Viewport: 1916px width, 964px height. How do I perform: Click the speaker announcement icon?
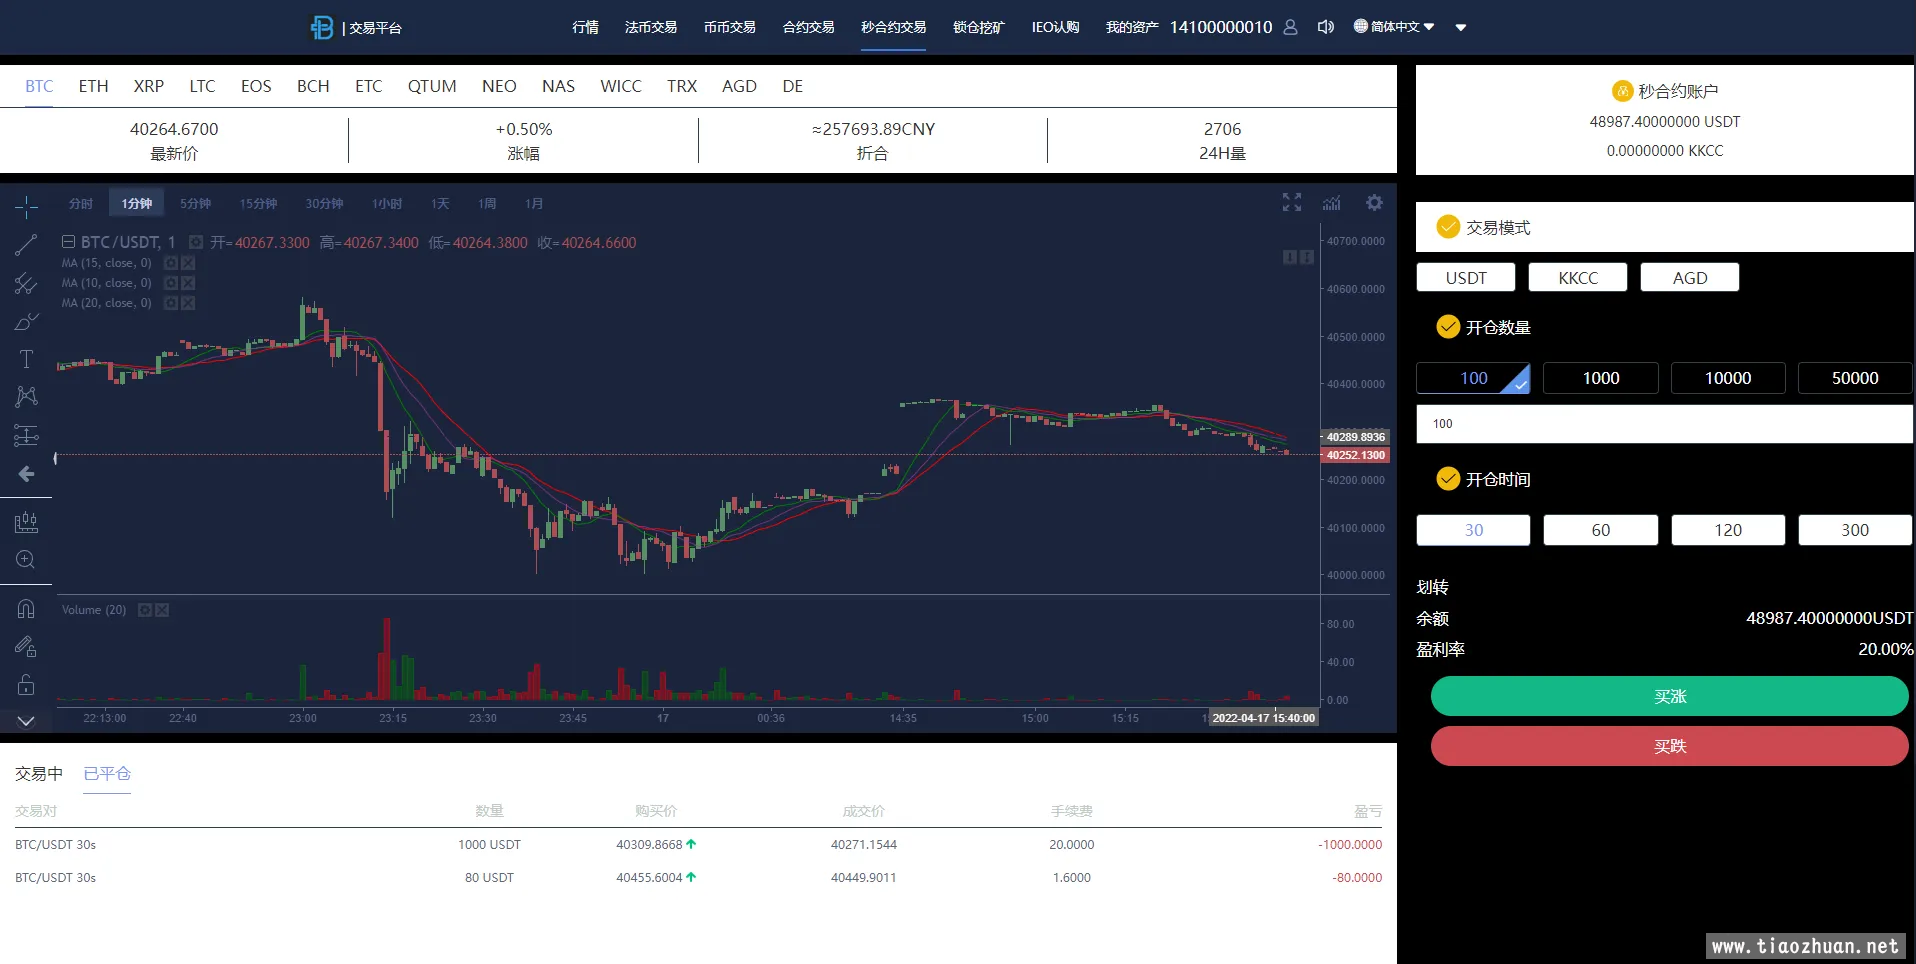tap(1326, 27)
